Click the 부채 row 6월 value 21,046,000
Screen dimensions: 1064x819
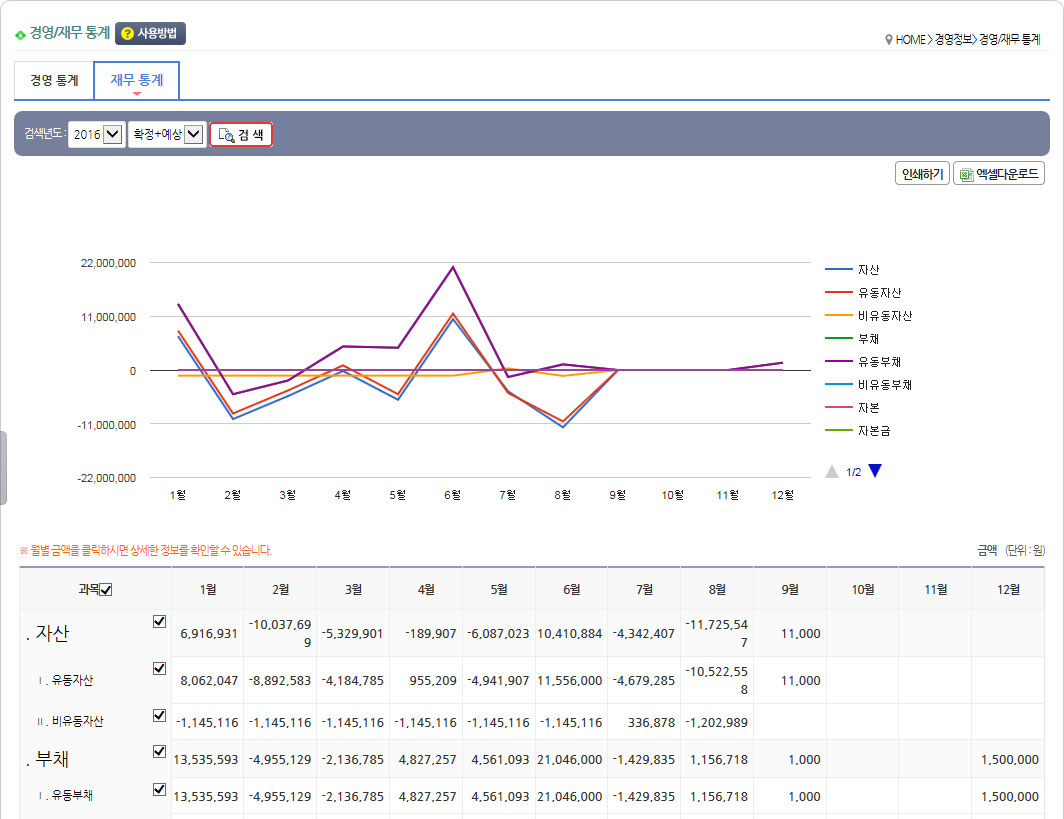pyautogui.click(x=570, y=760)
